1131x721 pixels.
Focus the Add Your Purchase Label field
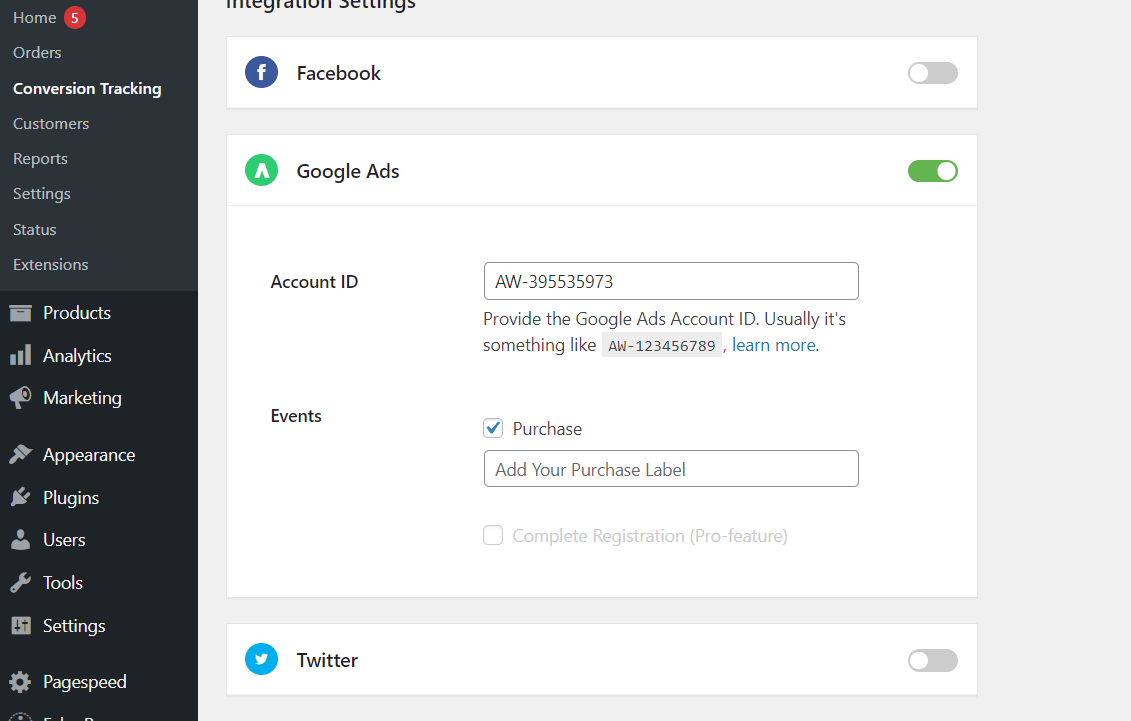671,469
